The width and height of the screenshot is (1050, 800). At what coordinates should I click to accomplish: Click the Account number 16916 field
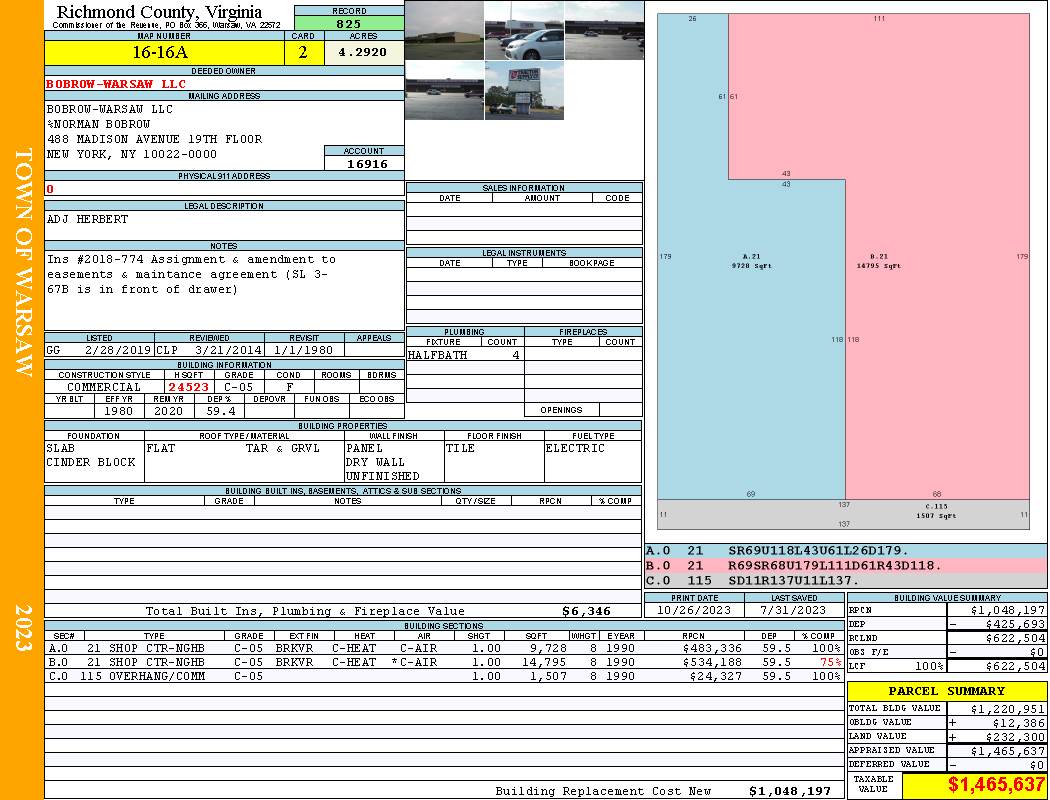[x=364, y=163]
